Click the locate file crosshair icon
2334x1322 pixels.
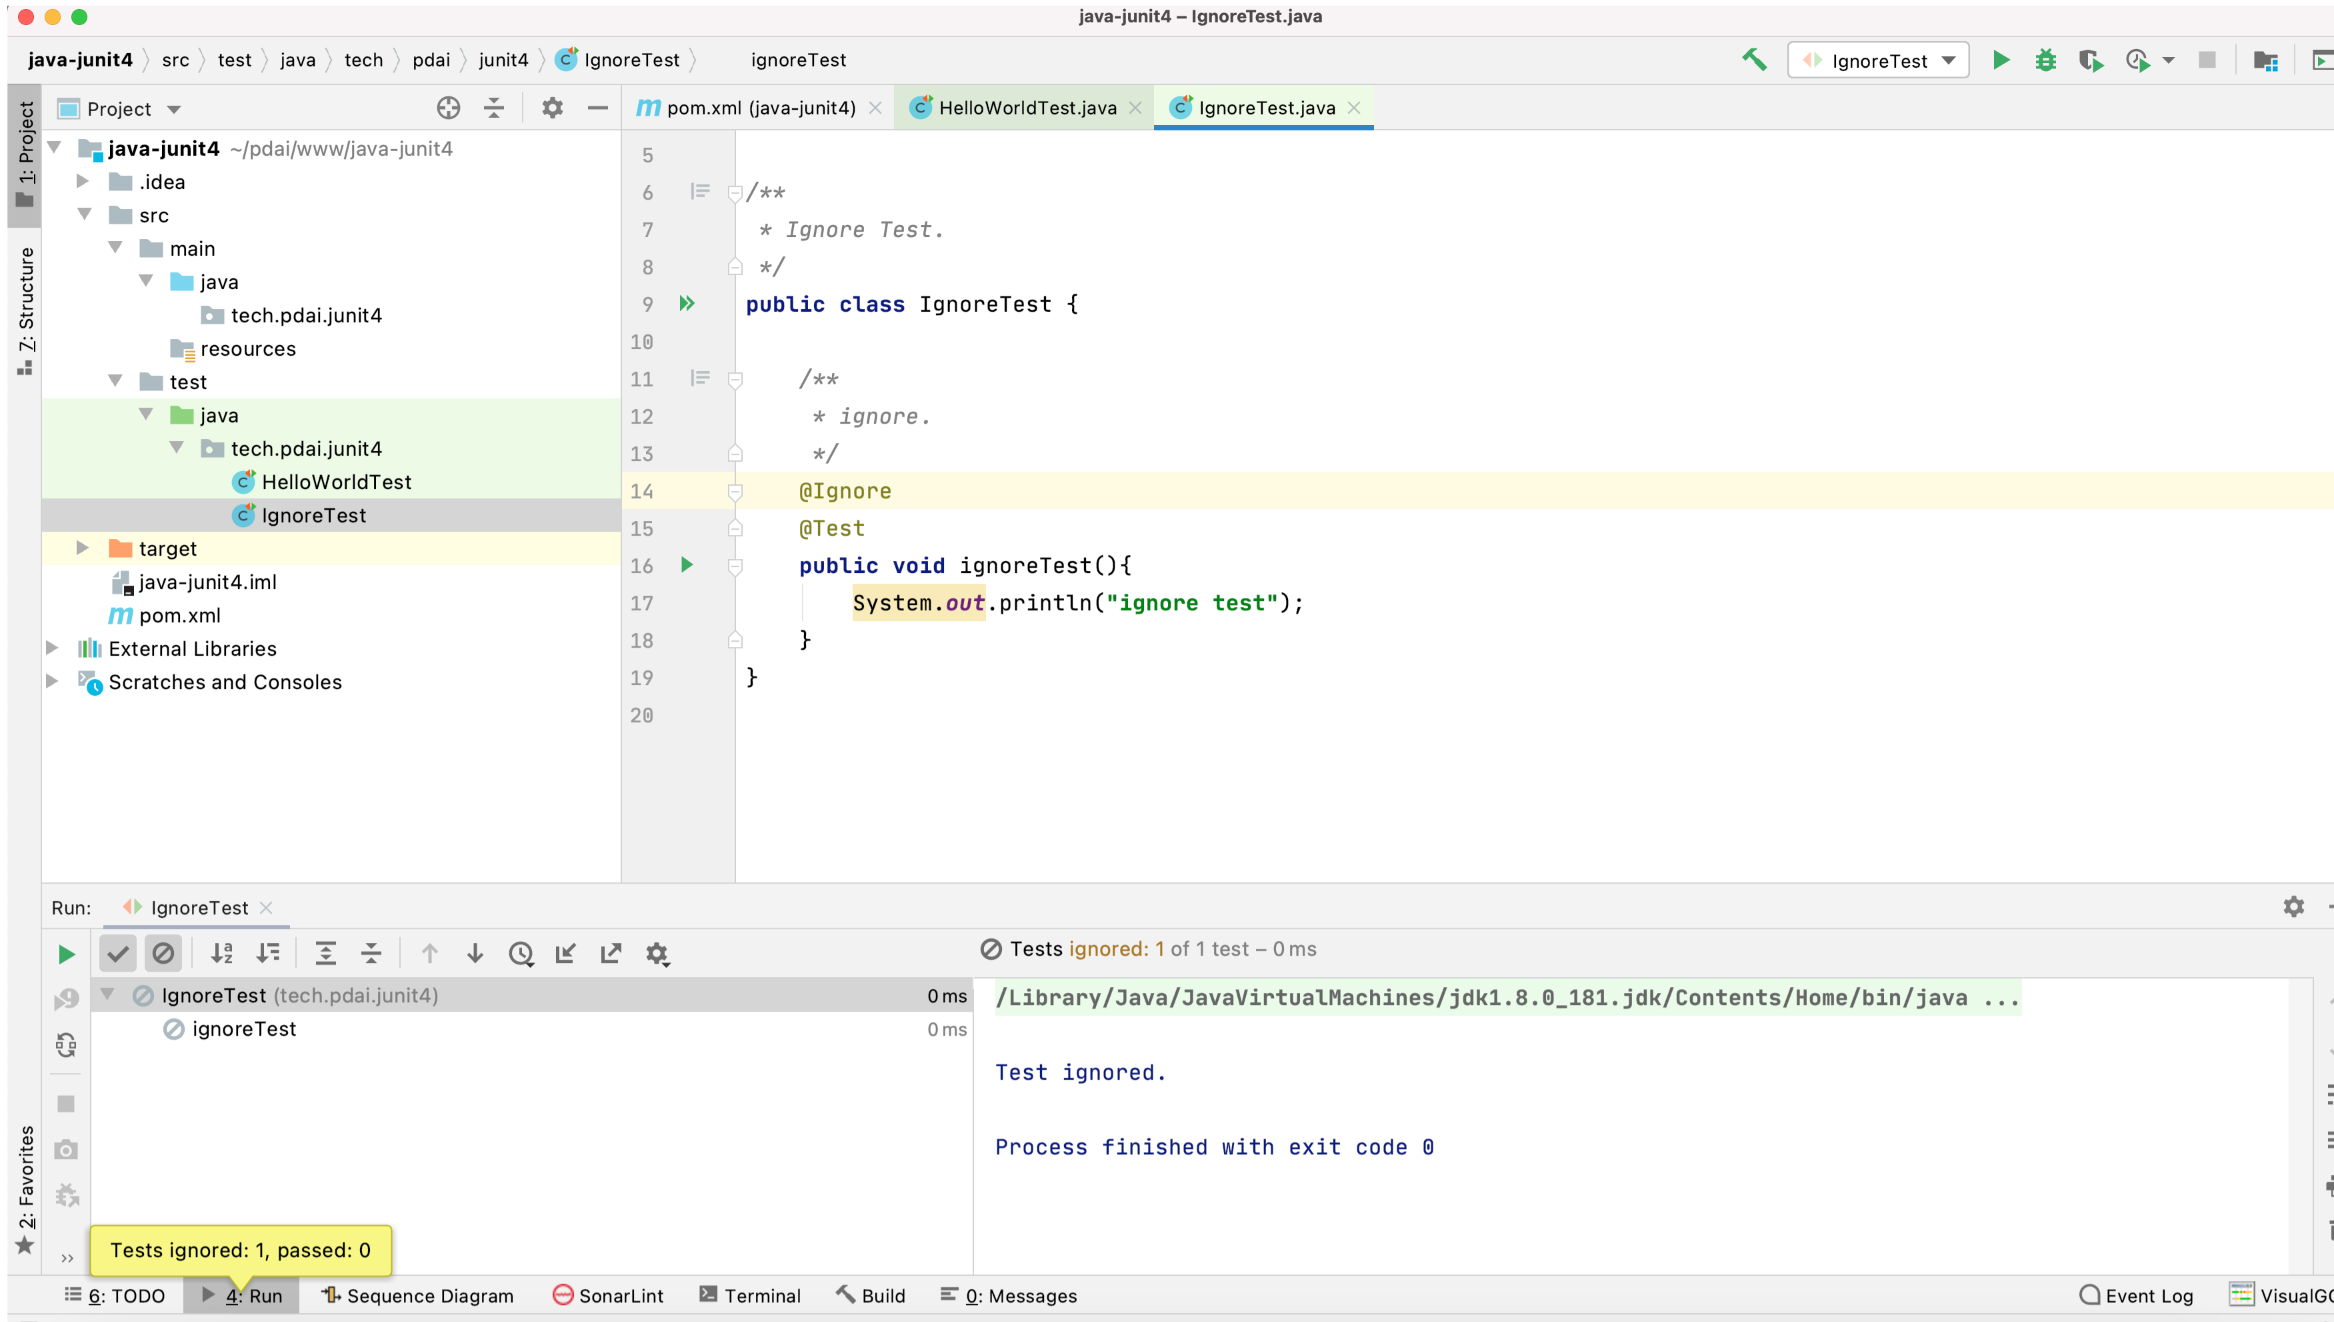pyautogui.click(x=448, y=108)
